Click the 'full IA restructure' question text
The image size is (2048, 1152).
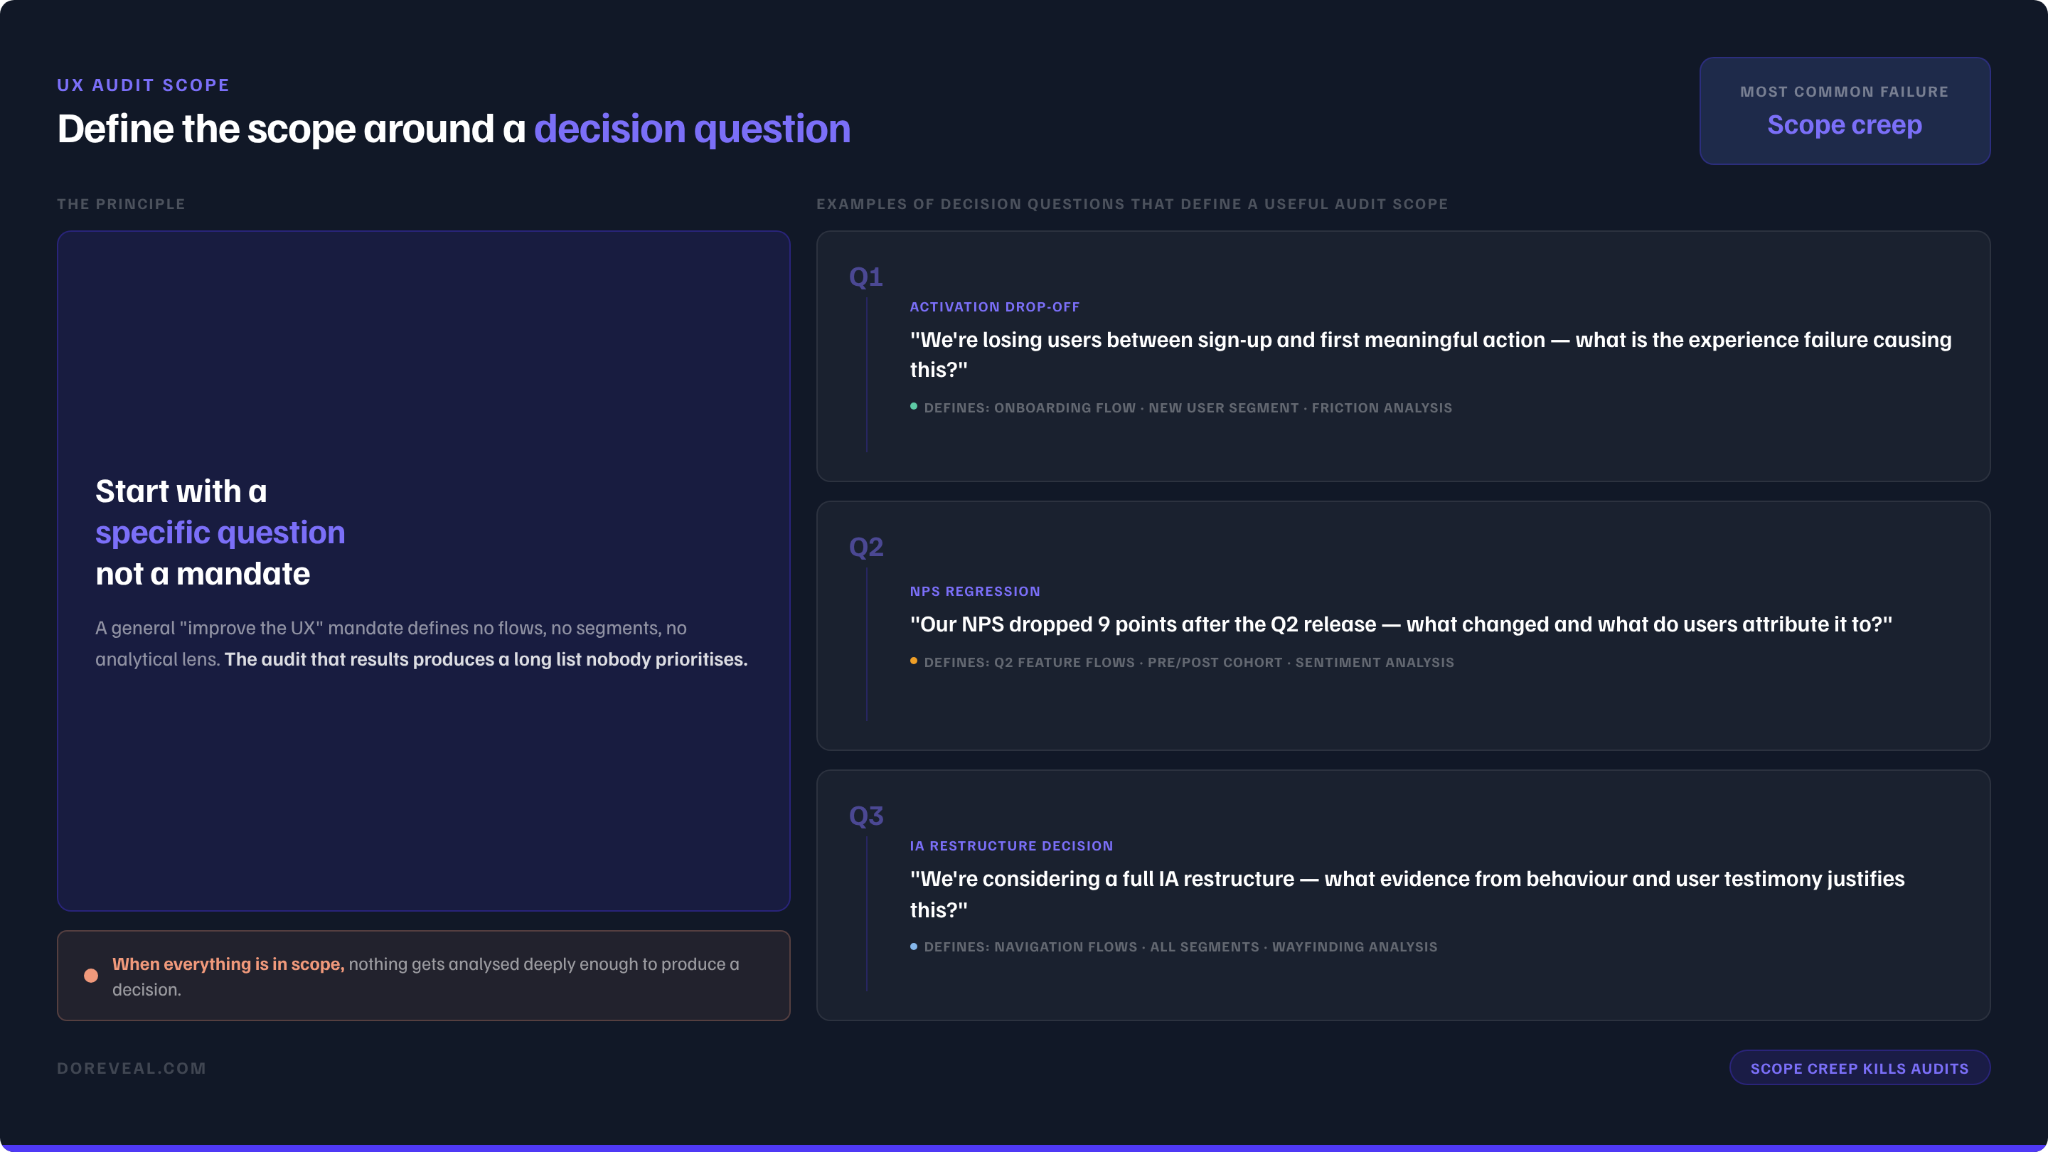[x=1407, y=894]
